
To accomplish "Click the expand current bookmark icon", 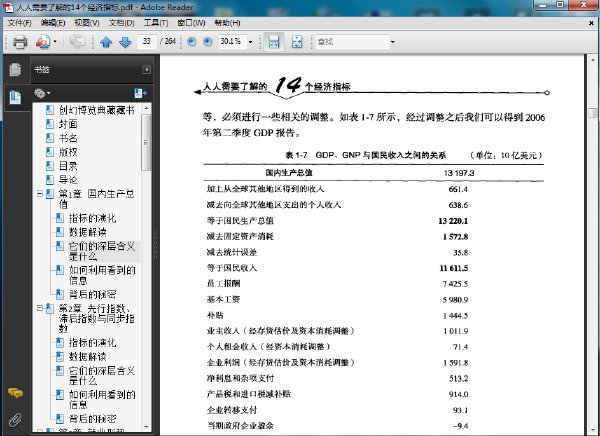I will (x=140, y=93).
